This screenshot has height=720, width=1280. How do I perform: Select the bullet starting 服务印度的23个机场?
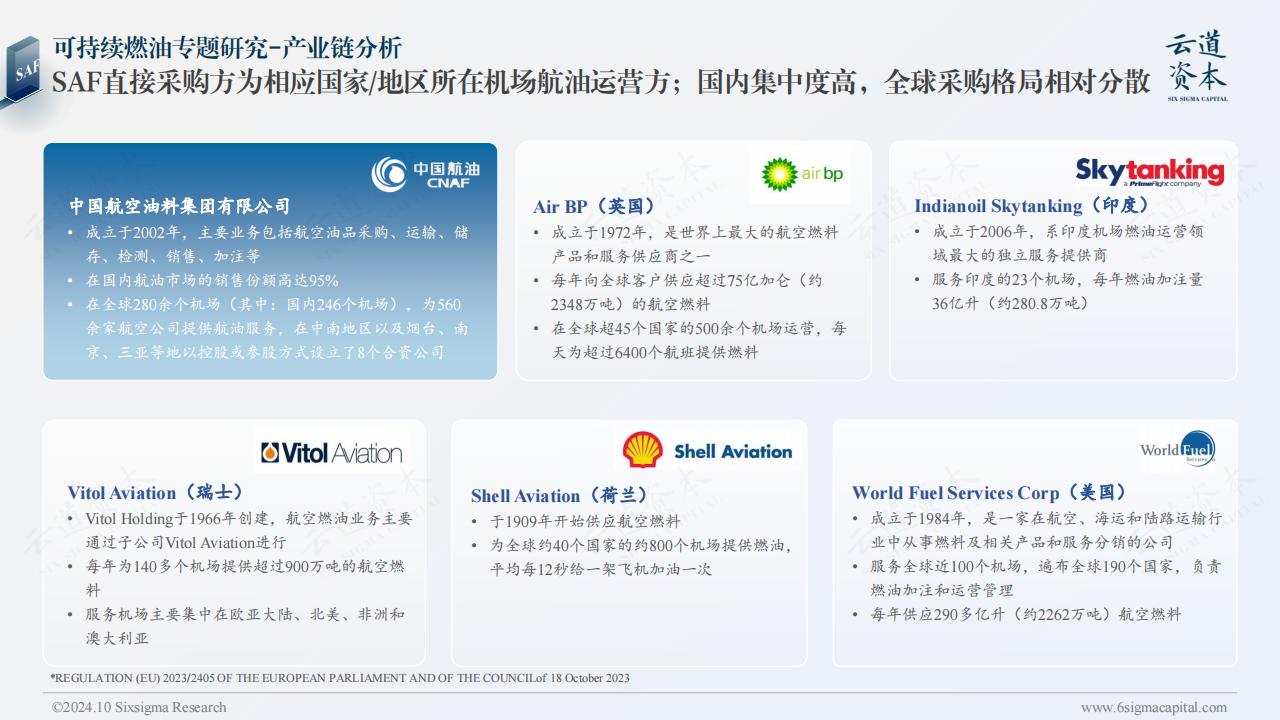coord(1059,291)
